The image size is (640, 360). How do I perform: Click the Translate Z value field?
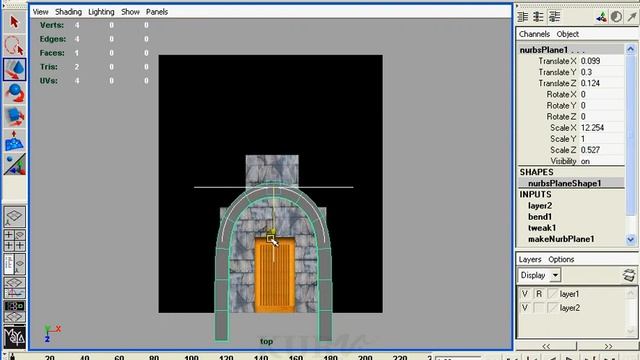(601, 83)
